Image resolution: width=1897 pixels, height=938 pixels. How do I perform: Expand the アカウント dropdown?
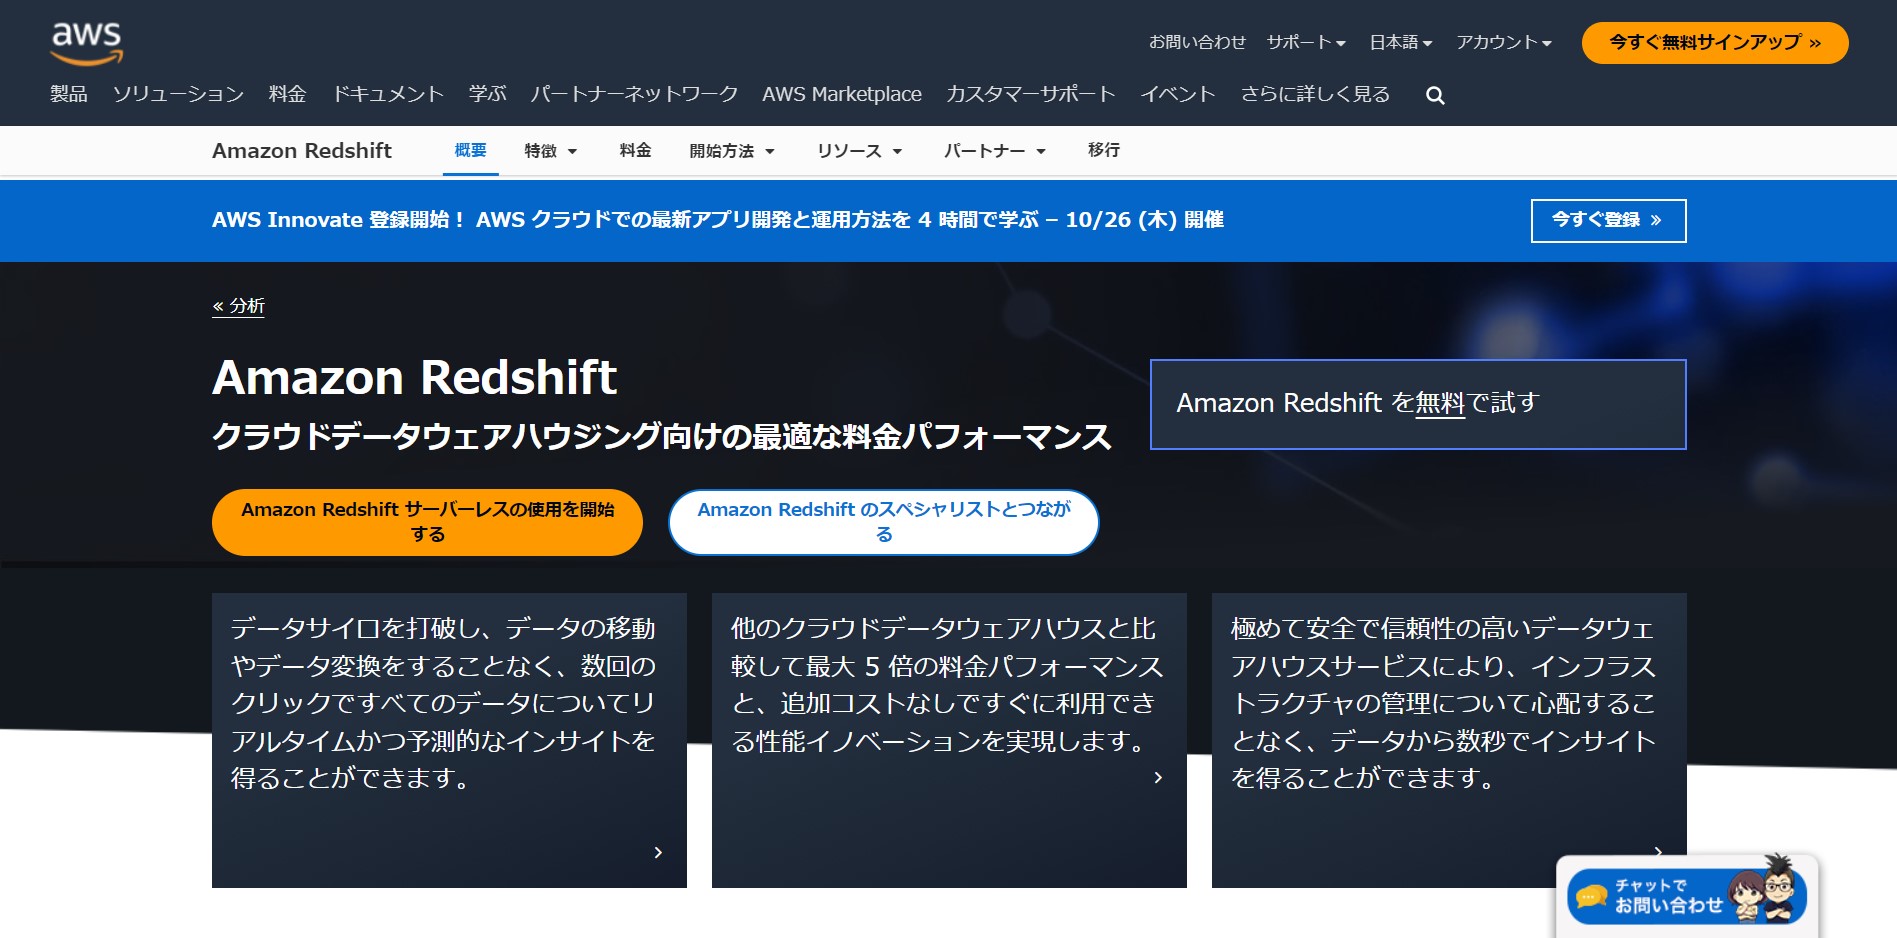tap(1504, 42)
